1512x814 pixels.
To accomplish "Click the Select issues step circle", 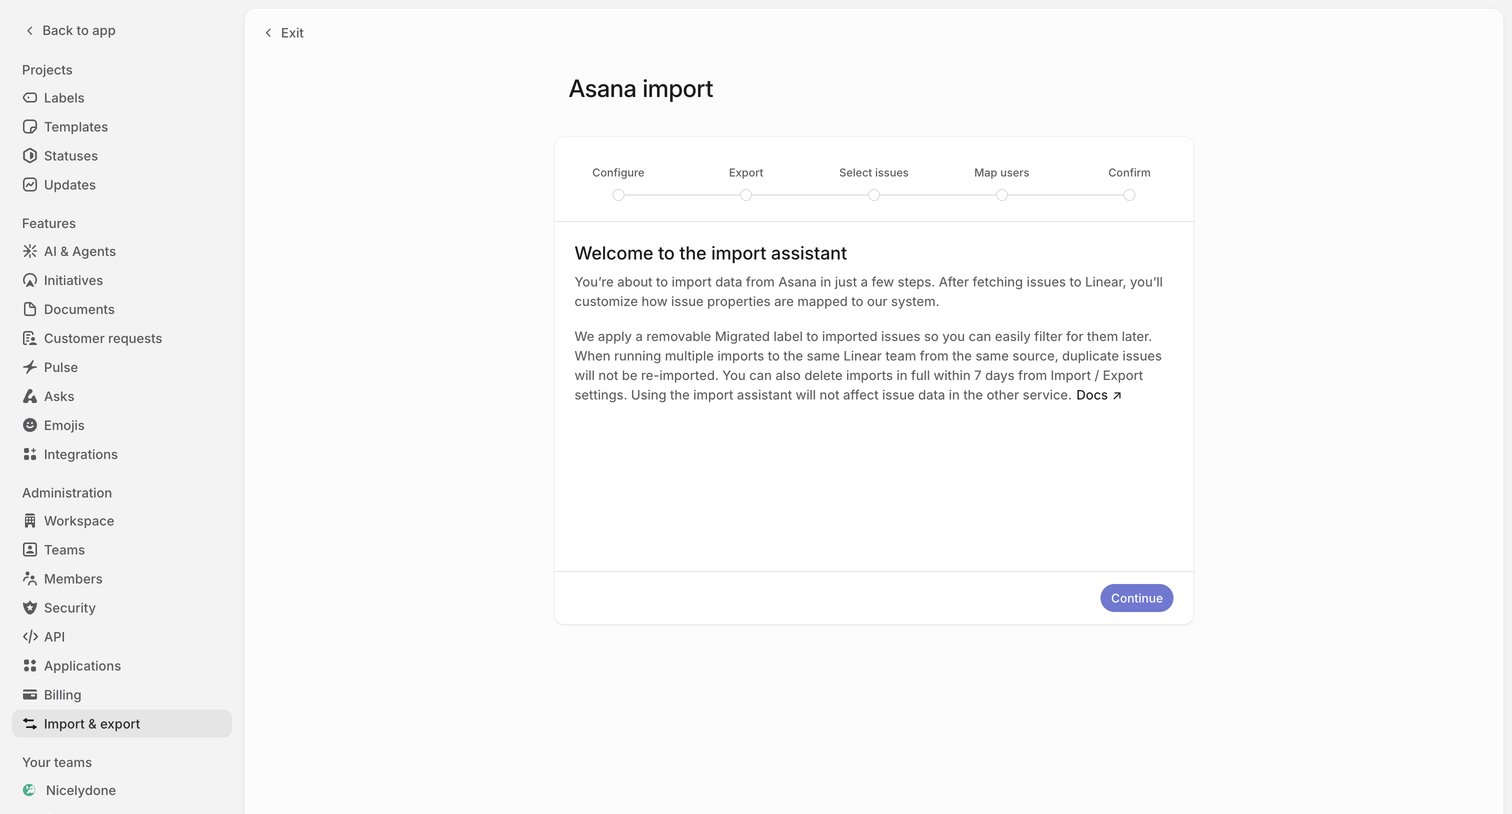I will click(x=874, y=195).
